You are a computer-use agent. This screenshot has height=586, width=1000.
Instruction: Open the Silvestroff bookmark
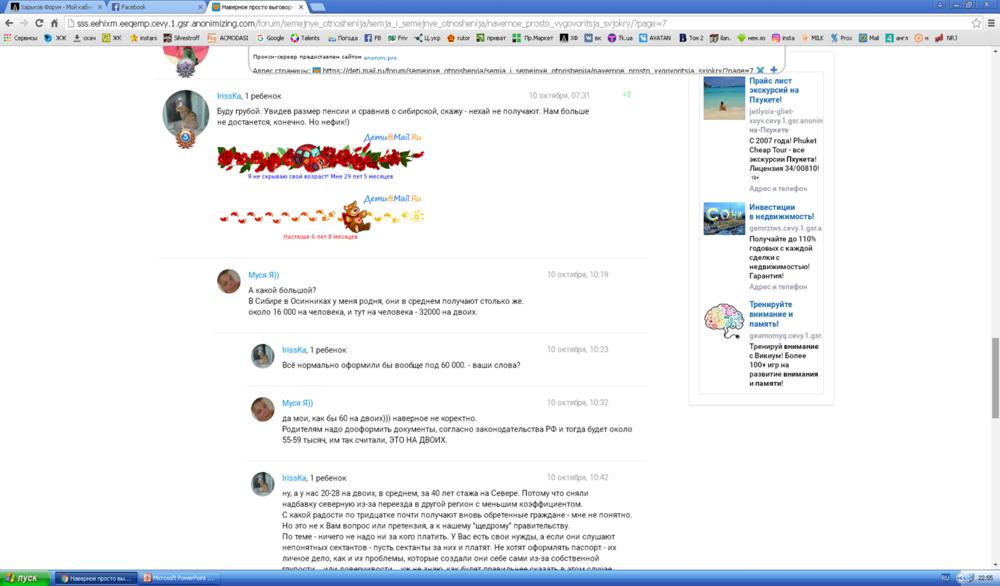click(182, 38)
